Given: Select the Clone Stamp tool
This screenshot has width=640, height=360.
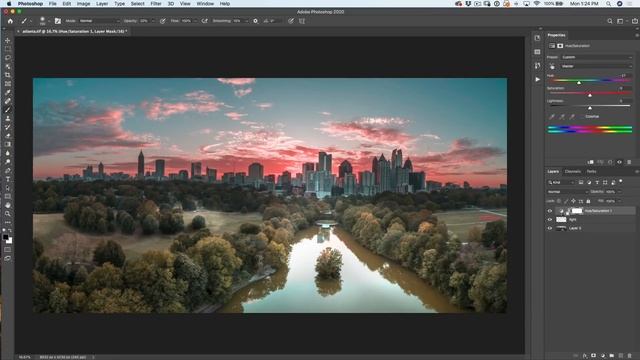Looking at the screenshot, I should [8, 118].
